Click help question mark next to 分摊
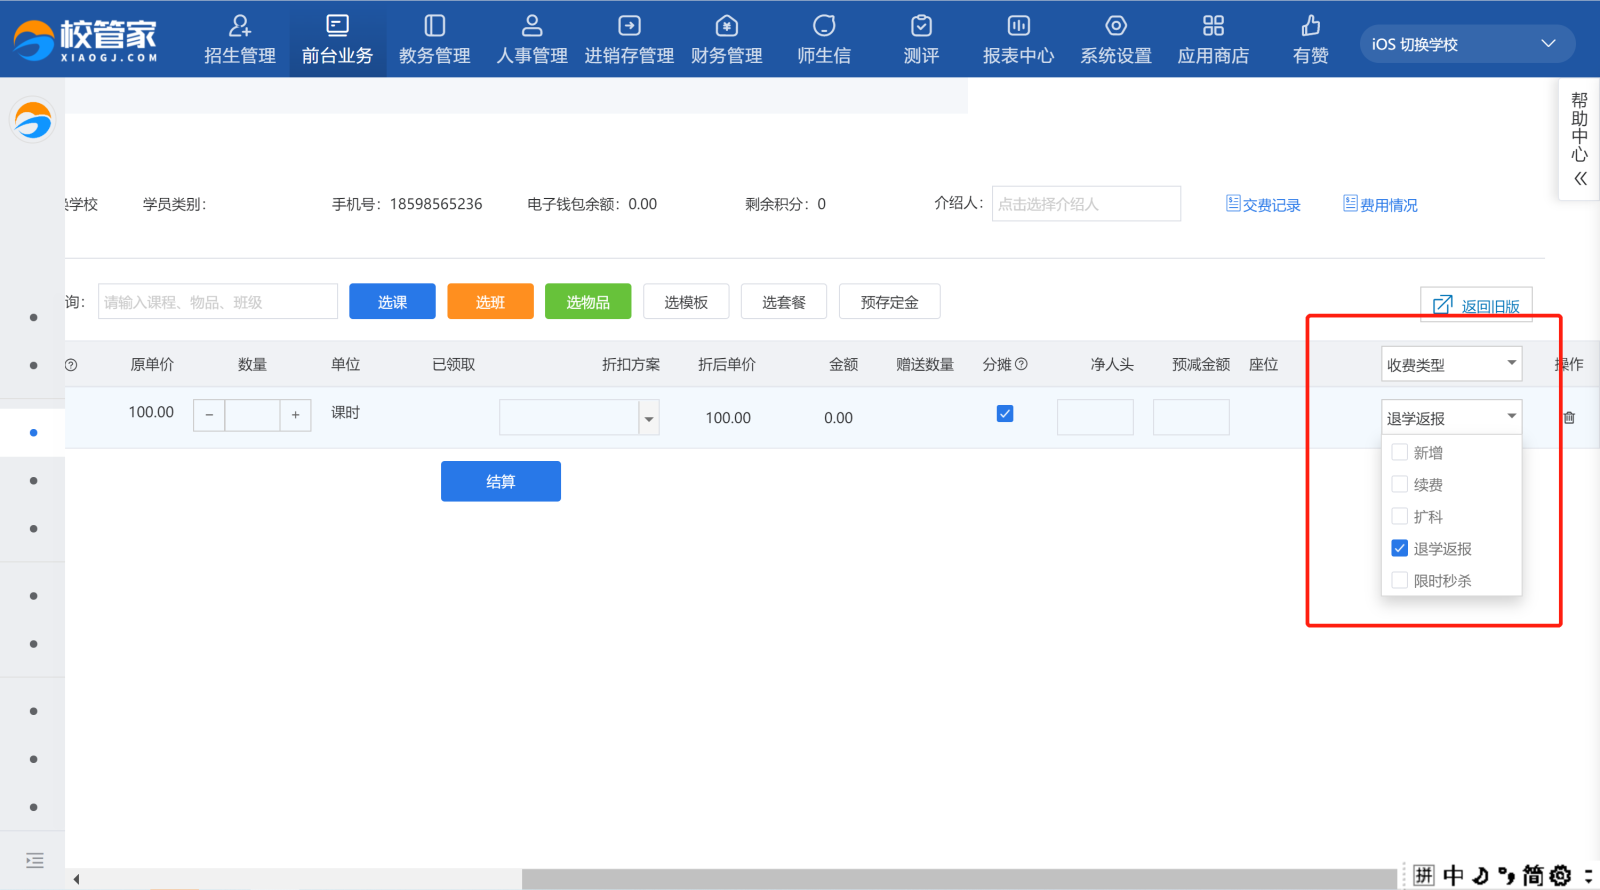 pos(1021,364)
